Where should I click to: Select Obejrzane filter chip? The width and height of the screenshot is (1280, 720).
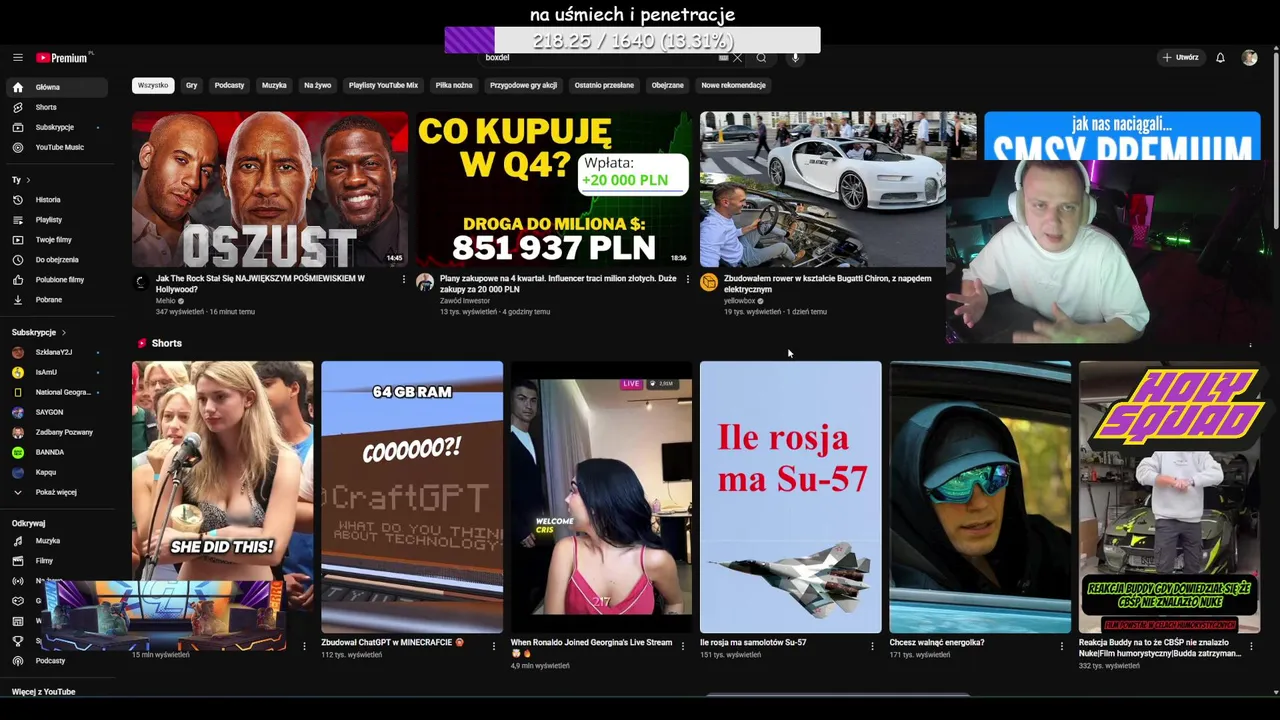(667, 85)
